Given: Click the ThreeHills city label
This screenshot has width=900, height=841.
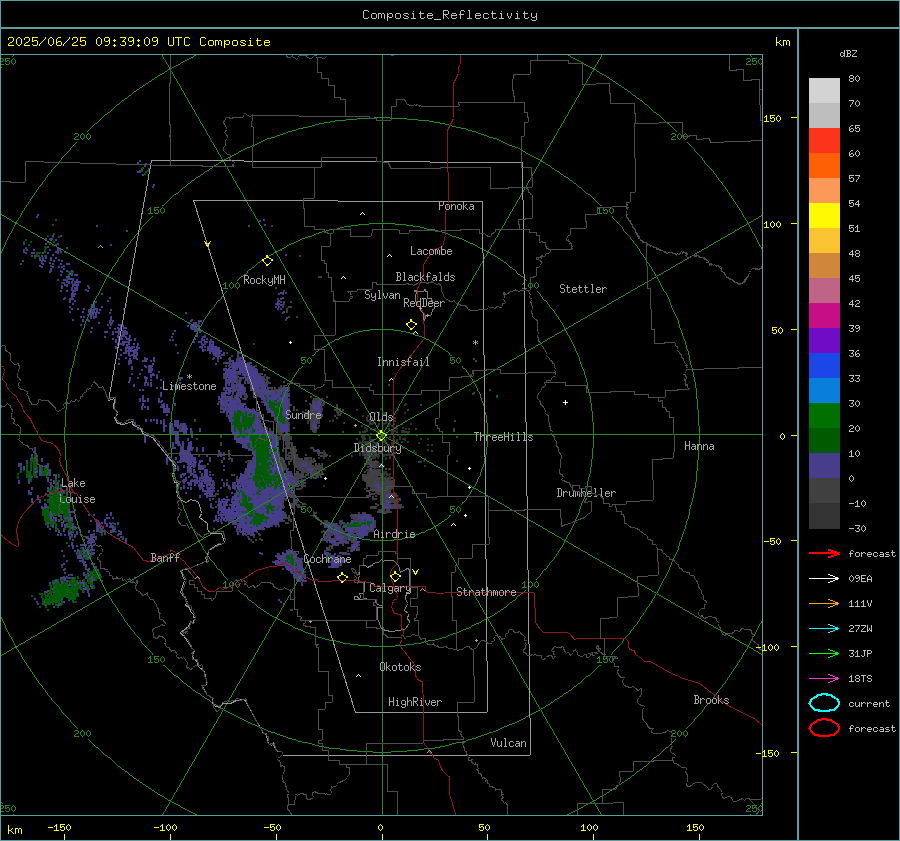Looking at the screenshot, I should pyautogui.click(x=503, y=437).
